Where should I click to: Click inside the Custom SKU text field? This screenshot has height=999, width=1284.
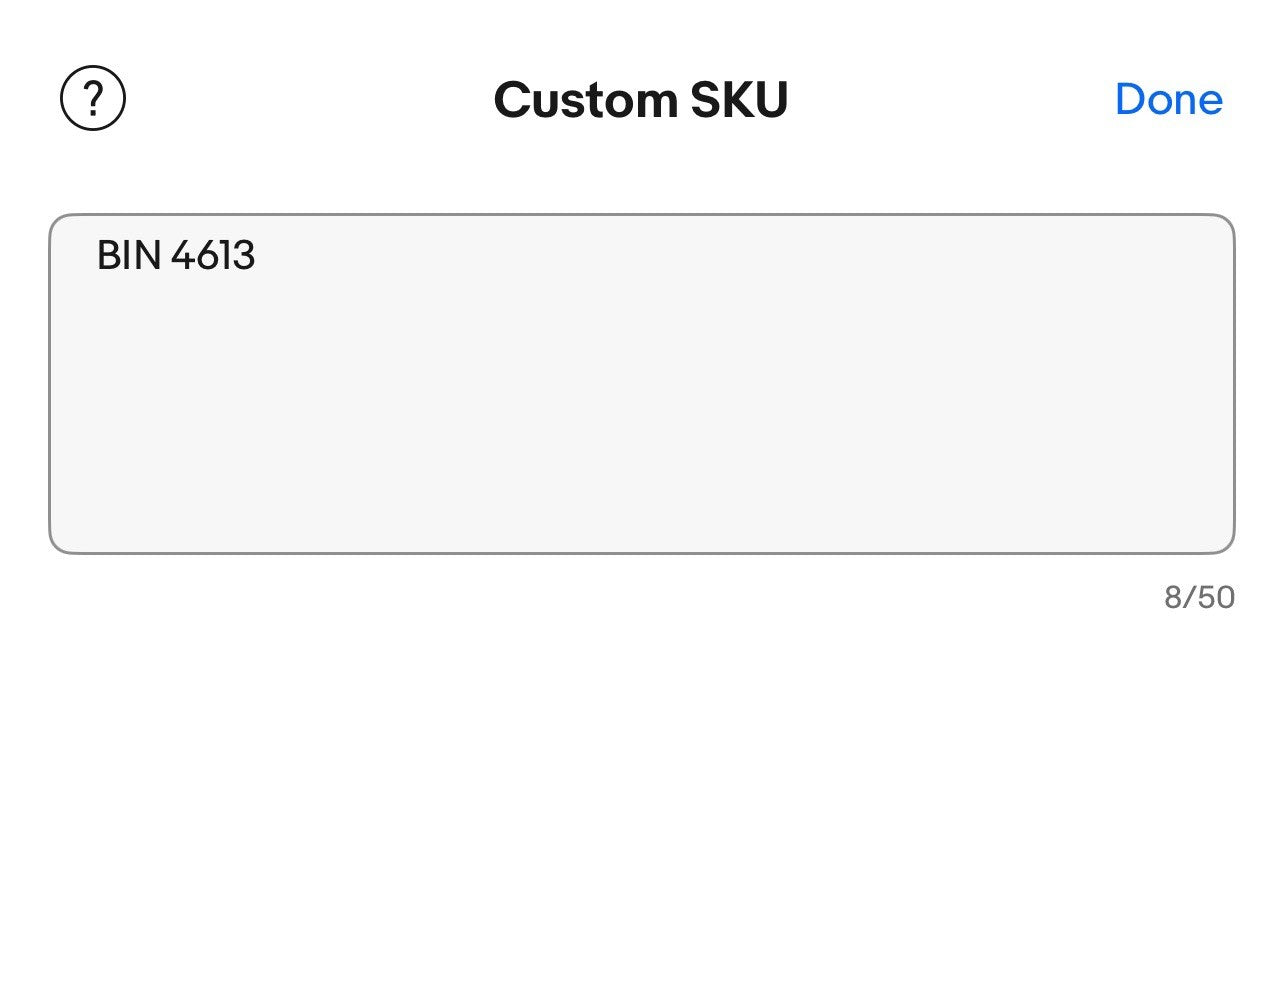pos(641,383)
